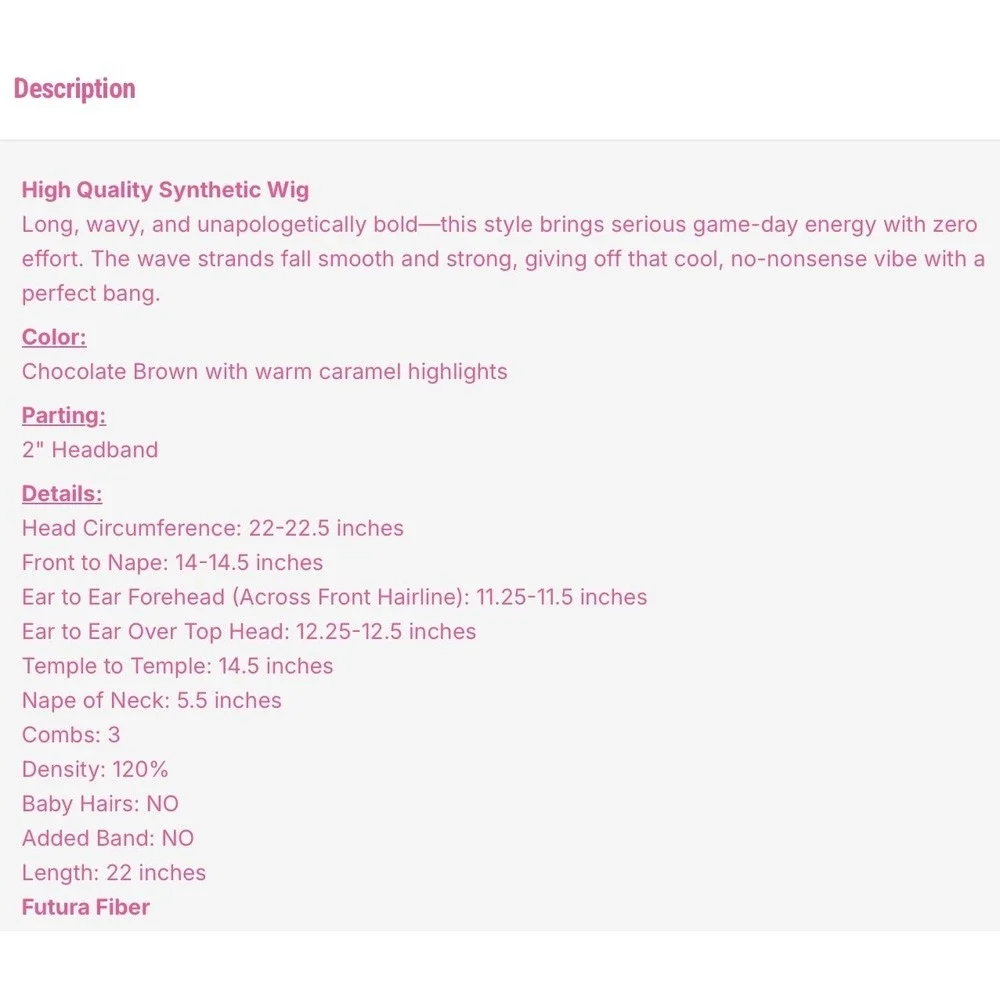Click the Temple to Temple measurement
Viewport: 1000px width, 1000px height.
click(177, 666)
